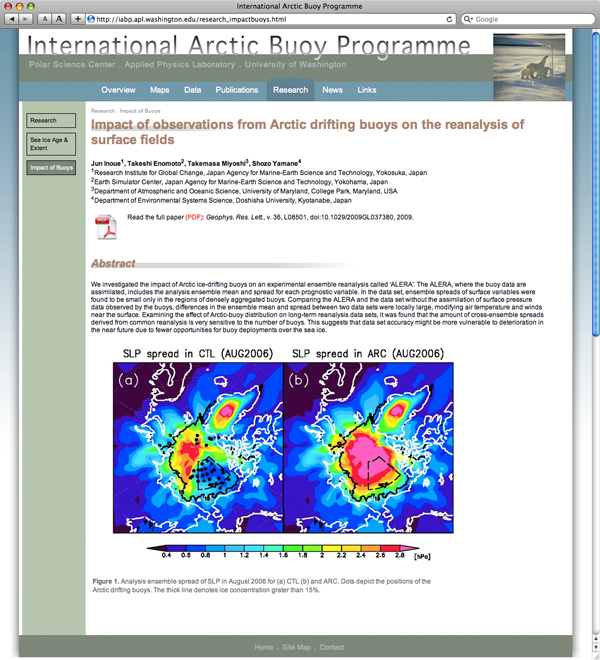
Task: Click the 'Impact of observations from Arctic' heading
Action: pos(307,132)
